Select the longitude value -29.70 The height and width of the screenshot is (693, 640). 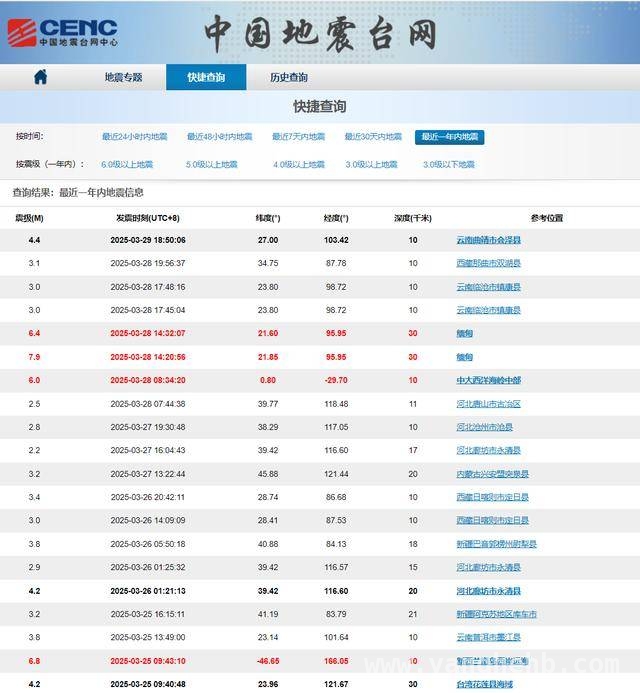coord(336,380)
